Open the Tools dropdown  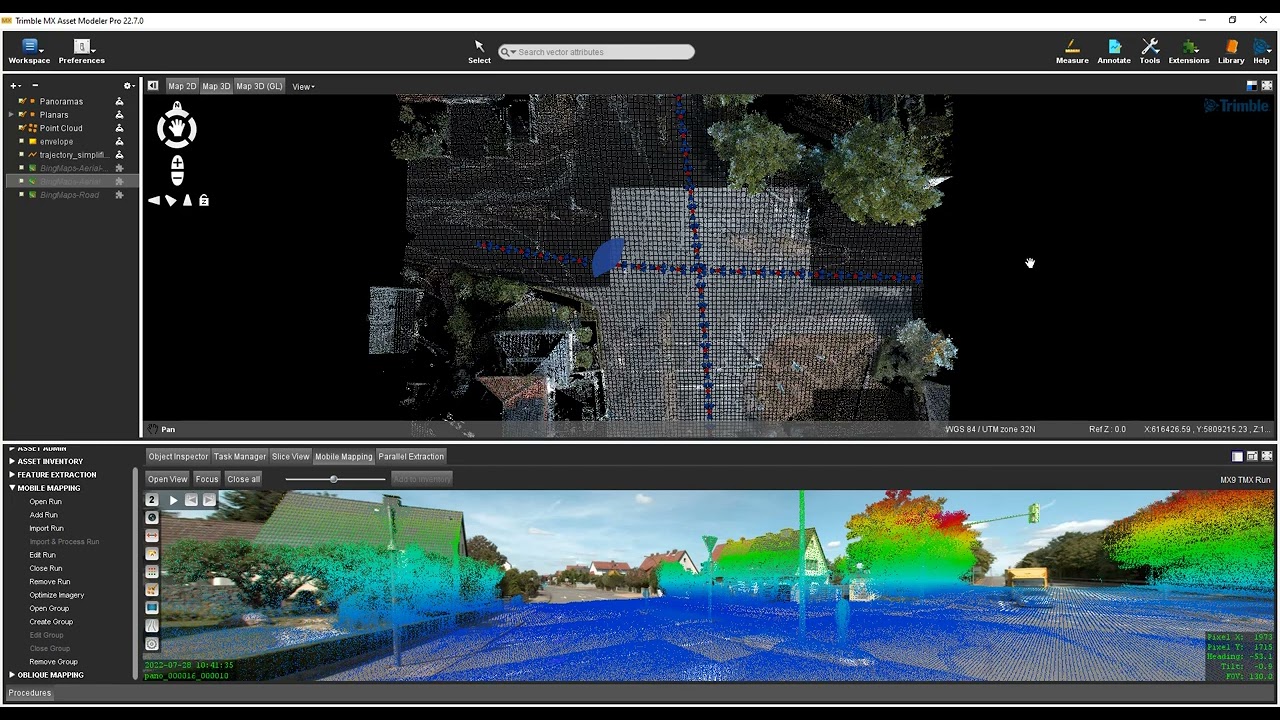click(x=1150, y=52)
